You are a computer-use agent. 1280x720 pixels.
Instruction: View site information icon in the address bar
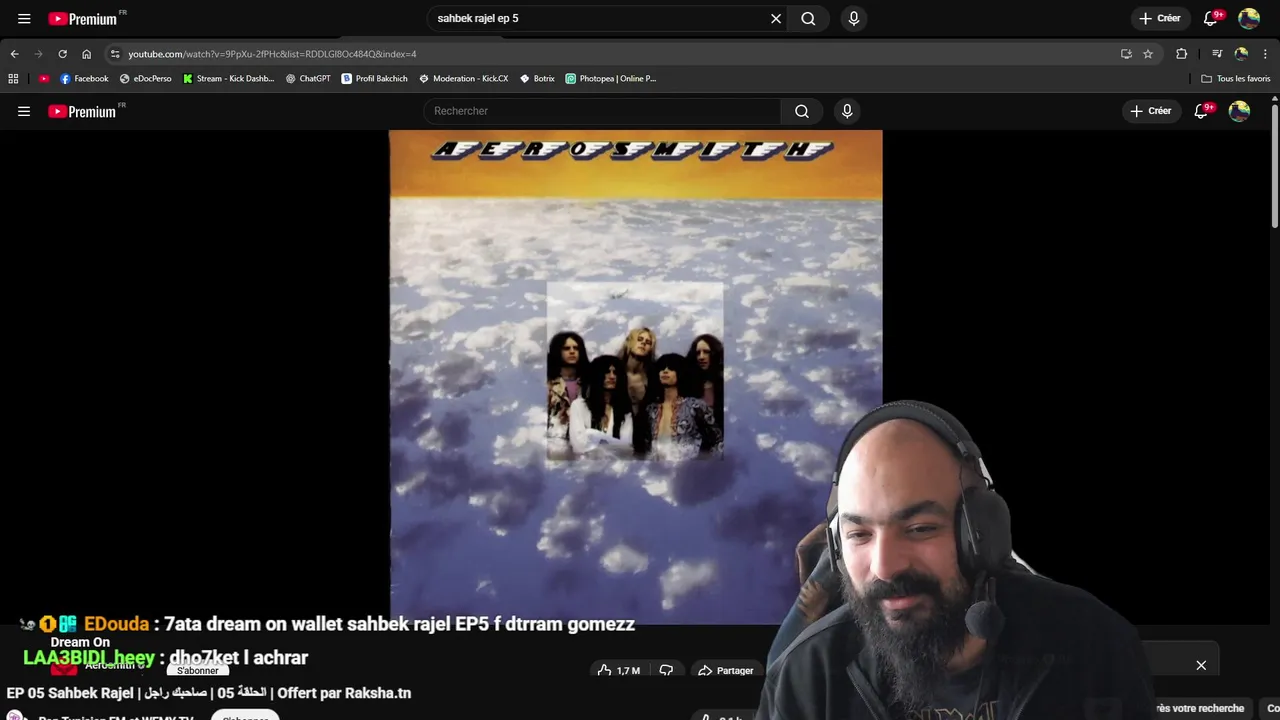pos(115,54)
